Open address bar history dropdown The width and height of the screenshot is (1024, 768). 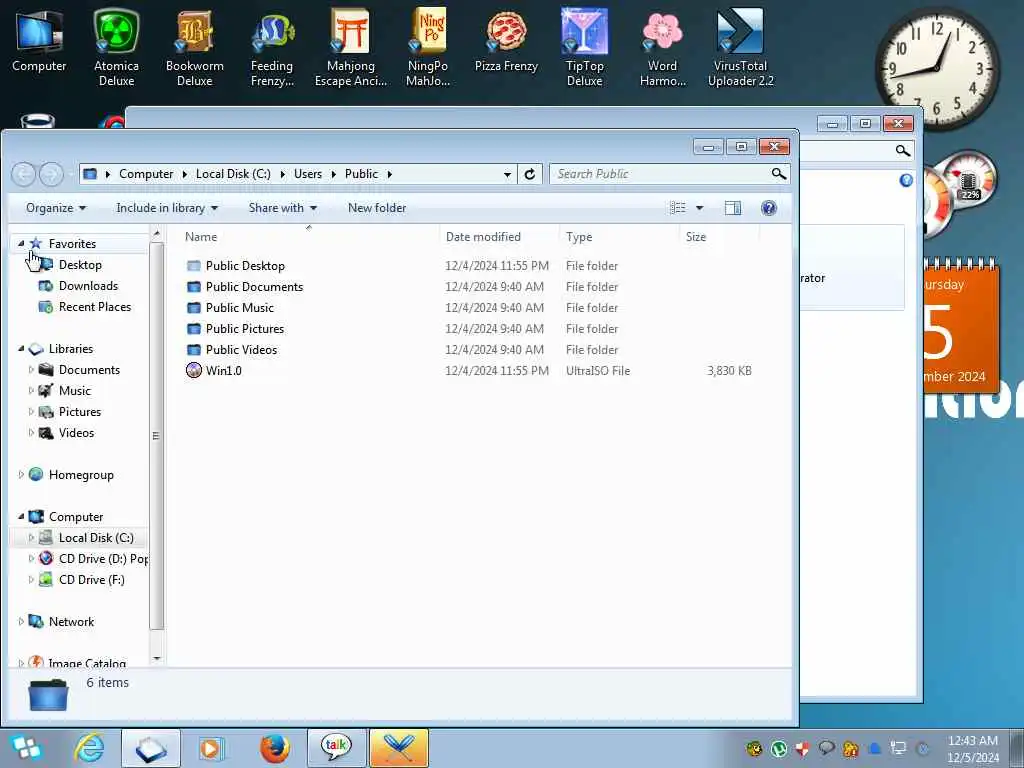[x=507, y=174]
